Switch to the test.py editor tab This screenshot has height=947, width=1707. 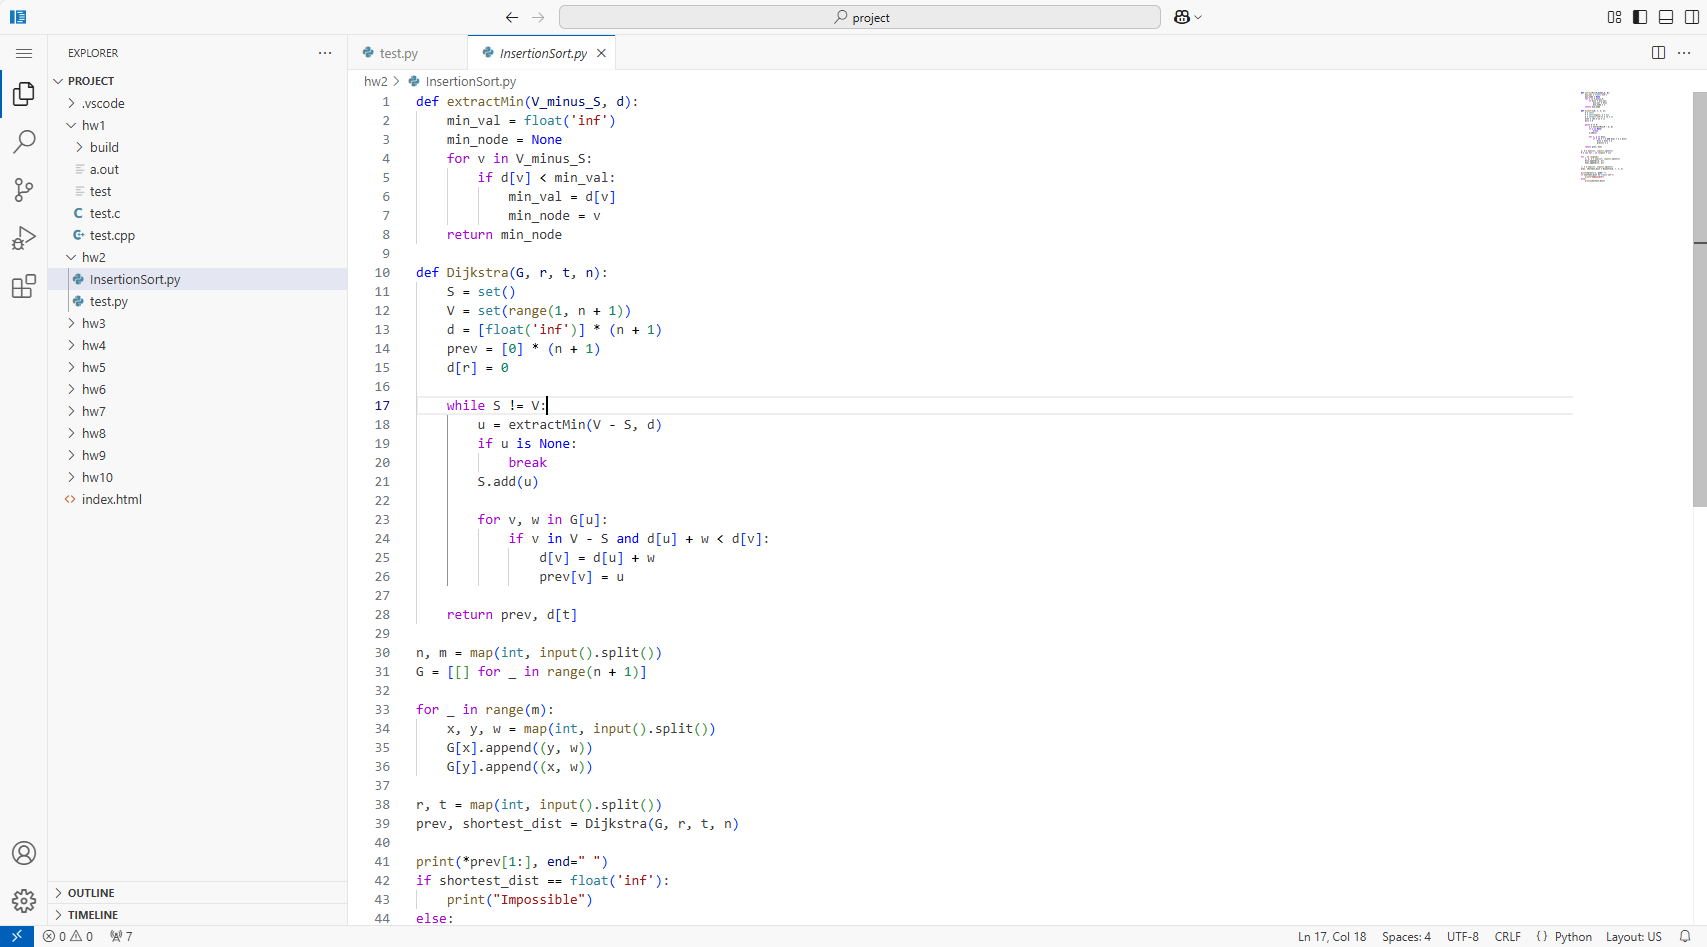[x=398, y=53]
